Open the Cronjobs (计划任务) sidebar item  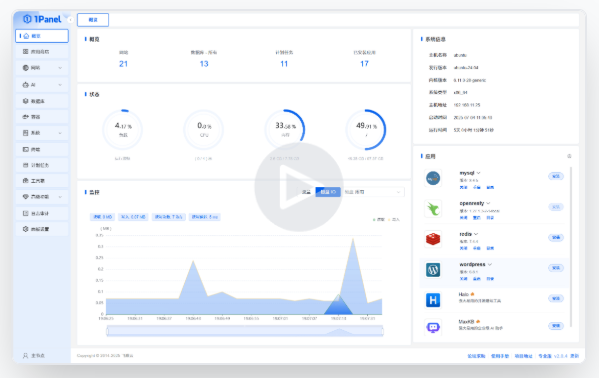point(42,165)
